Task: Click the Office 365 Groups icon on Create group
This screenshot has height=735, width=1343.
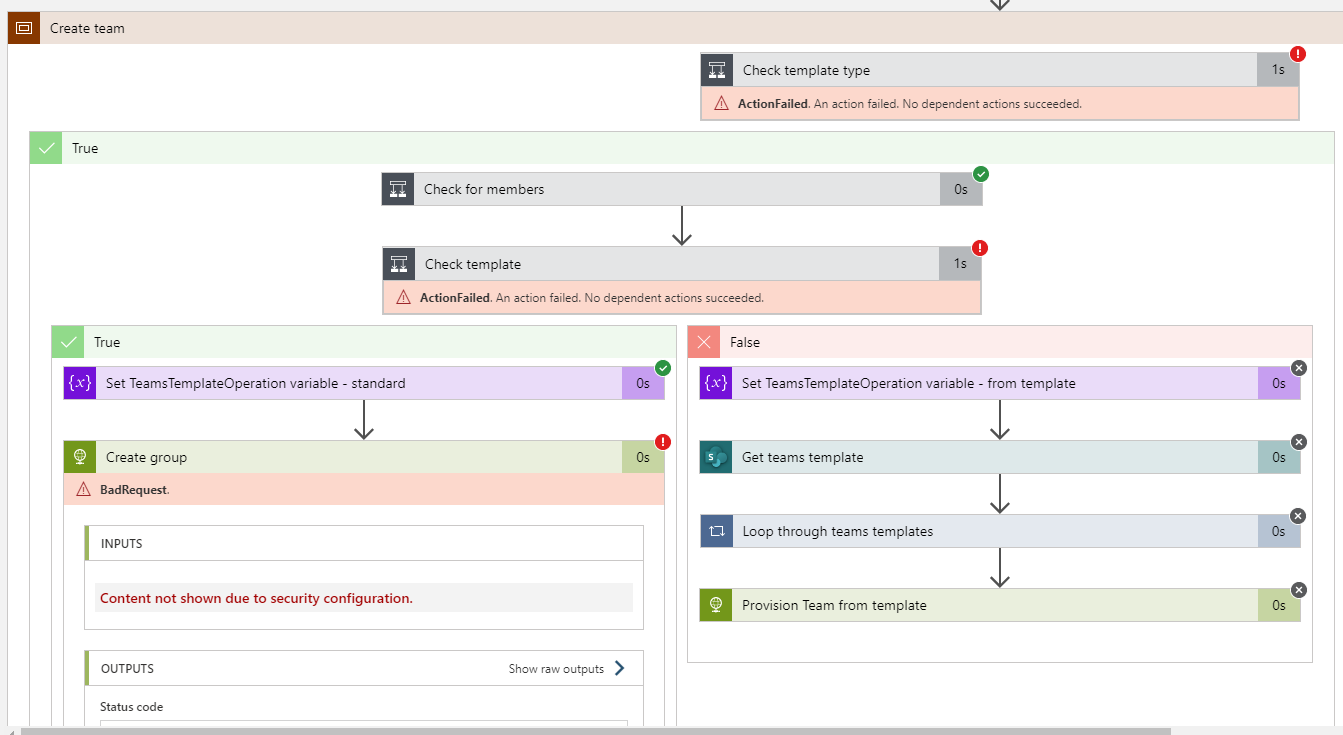Action: 79,457
